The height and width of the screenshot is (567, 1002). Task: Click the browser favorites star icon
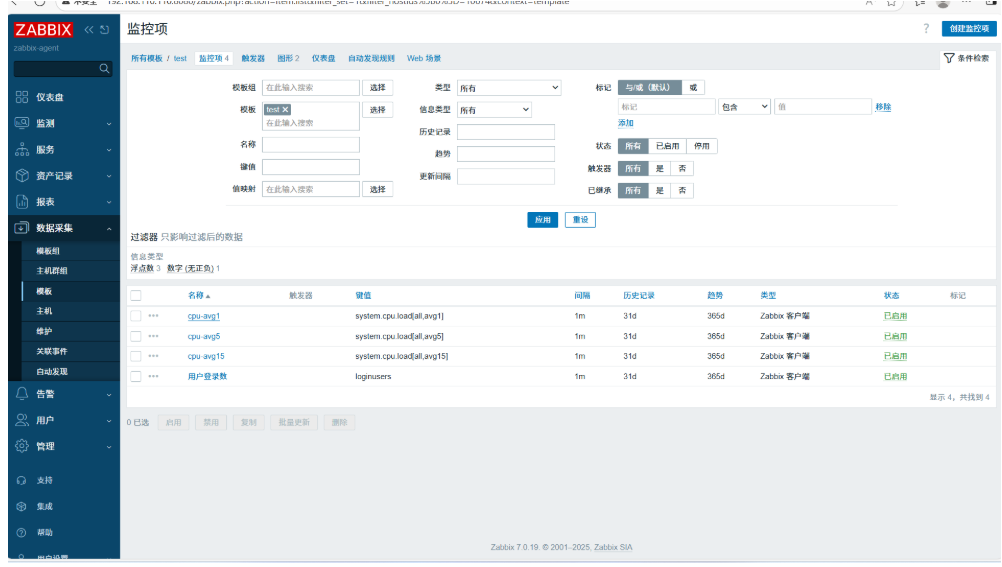[x=891, y=3]
